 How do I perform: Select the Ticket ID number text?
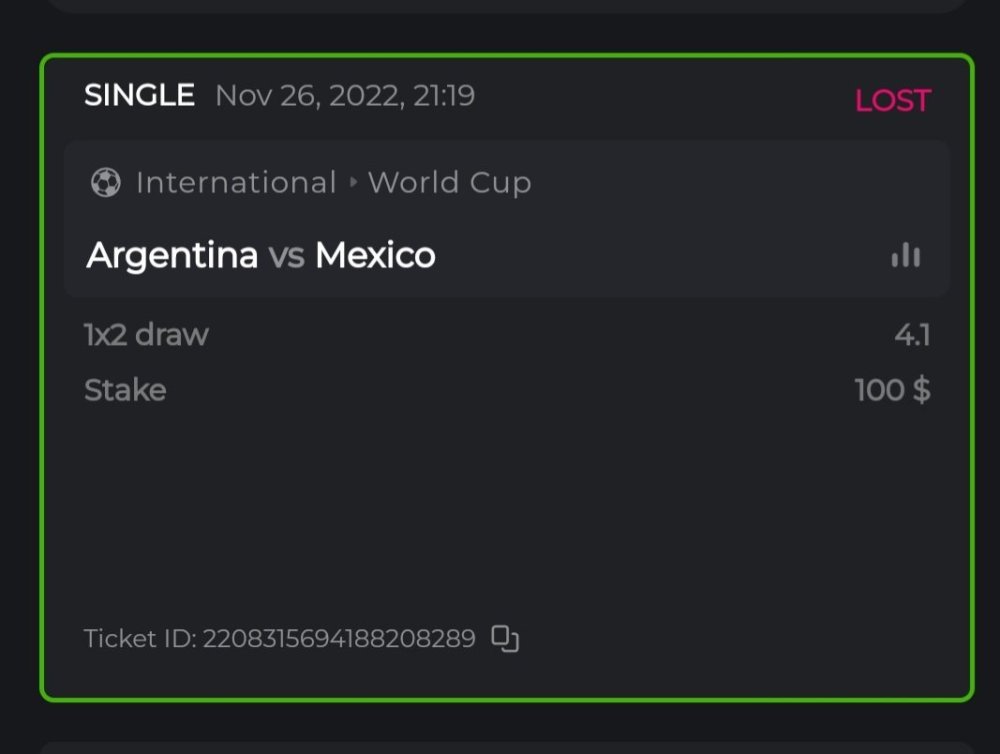[x=340, y=638]
